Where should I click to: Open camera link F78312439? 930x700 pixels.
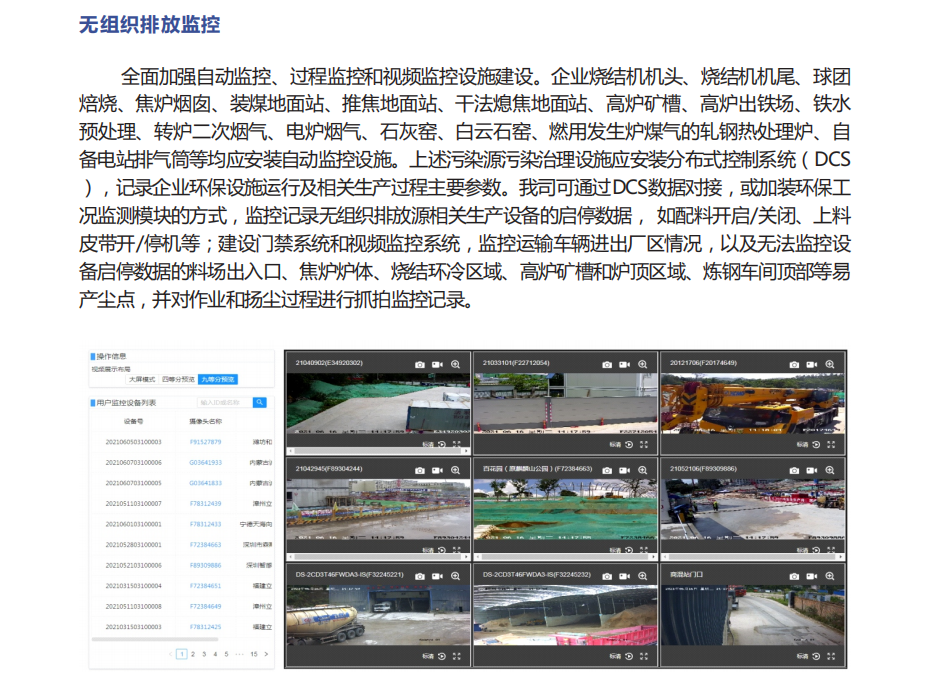205,503
